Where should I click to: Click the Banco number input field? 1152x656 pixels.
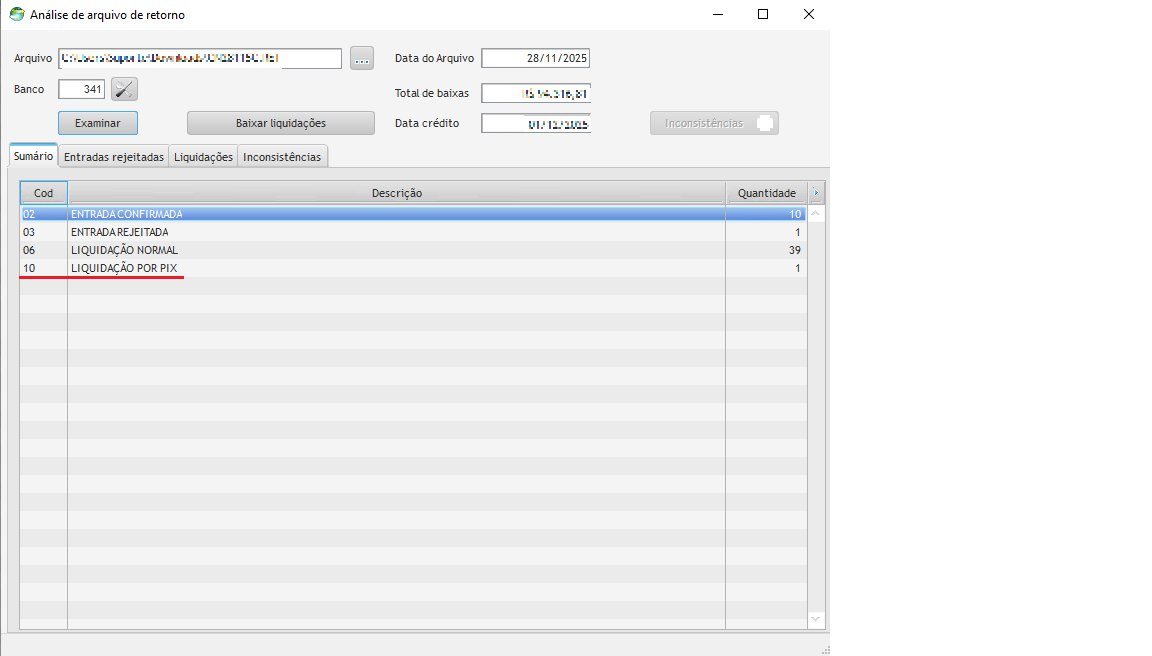pos(81,89)
